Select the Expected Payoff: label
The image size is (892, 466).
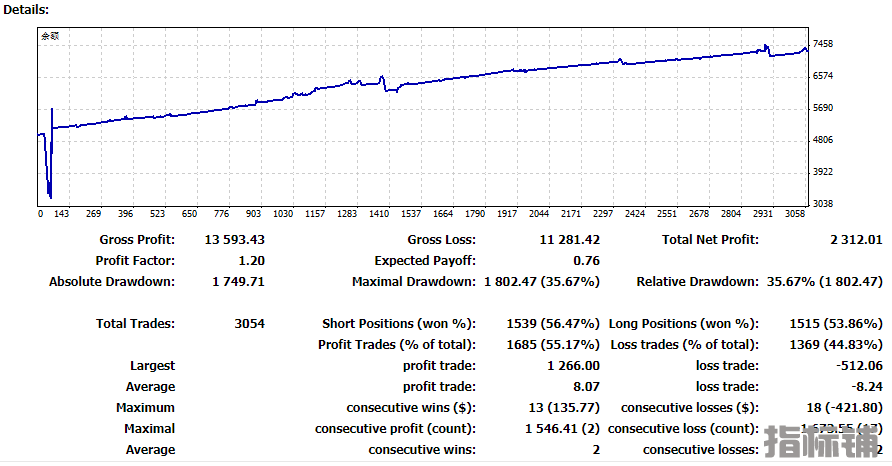coord(425,261)
